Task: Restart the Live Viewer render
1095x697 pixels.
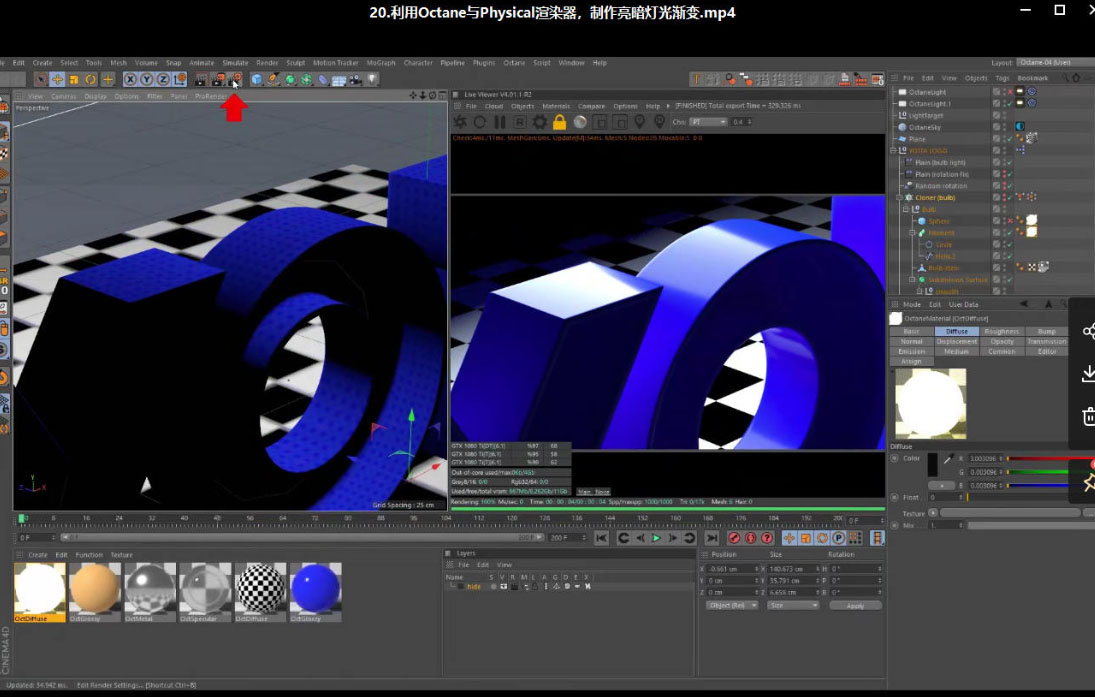Action: (480, 122)
